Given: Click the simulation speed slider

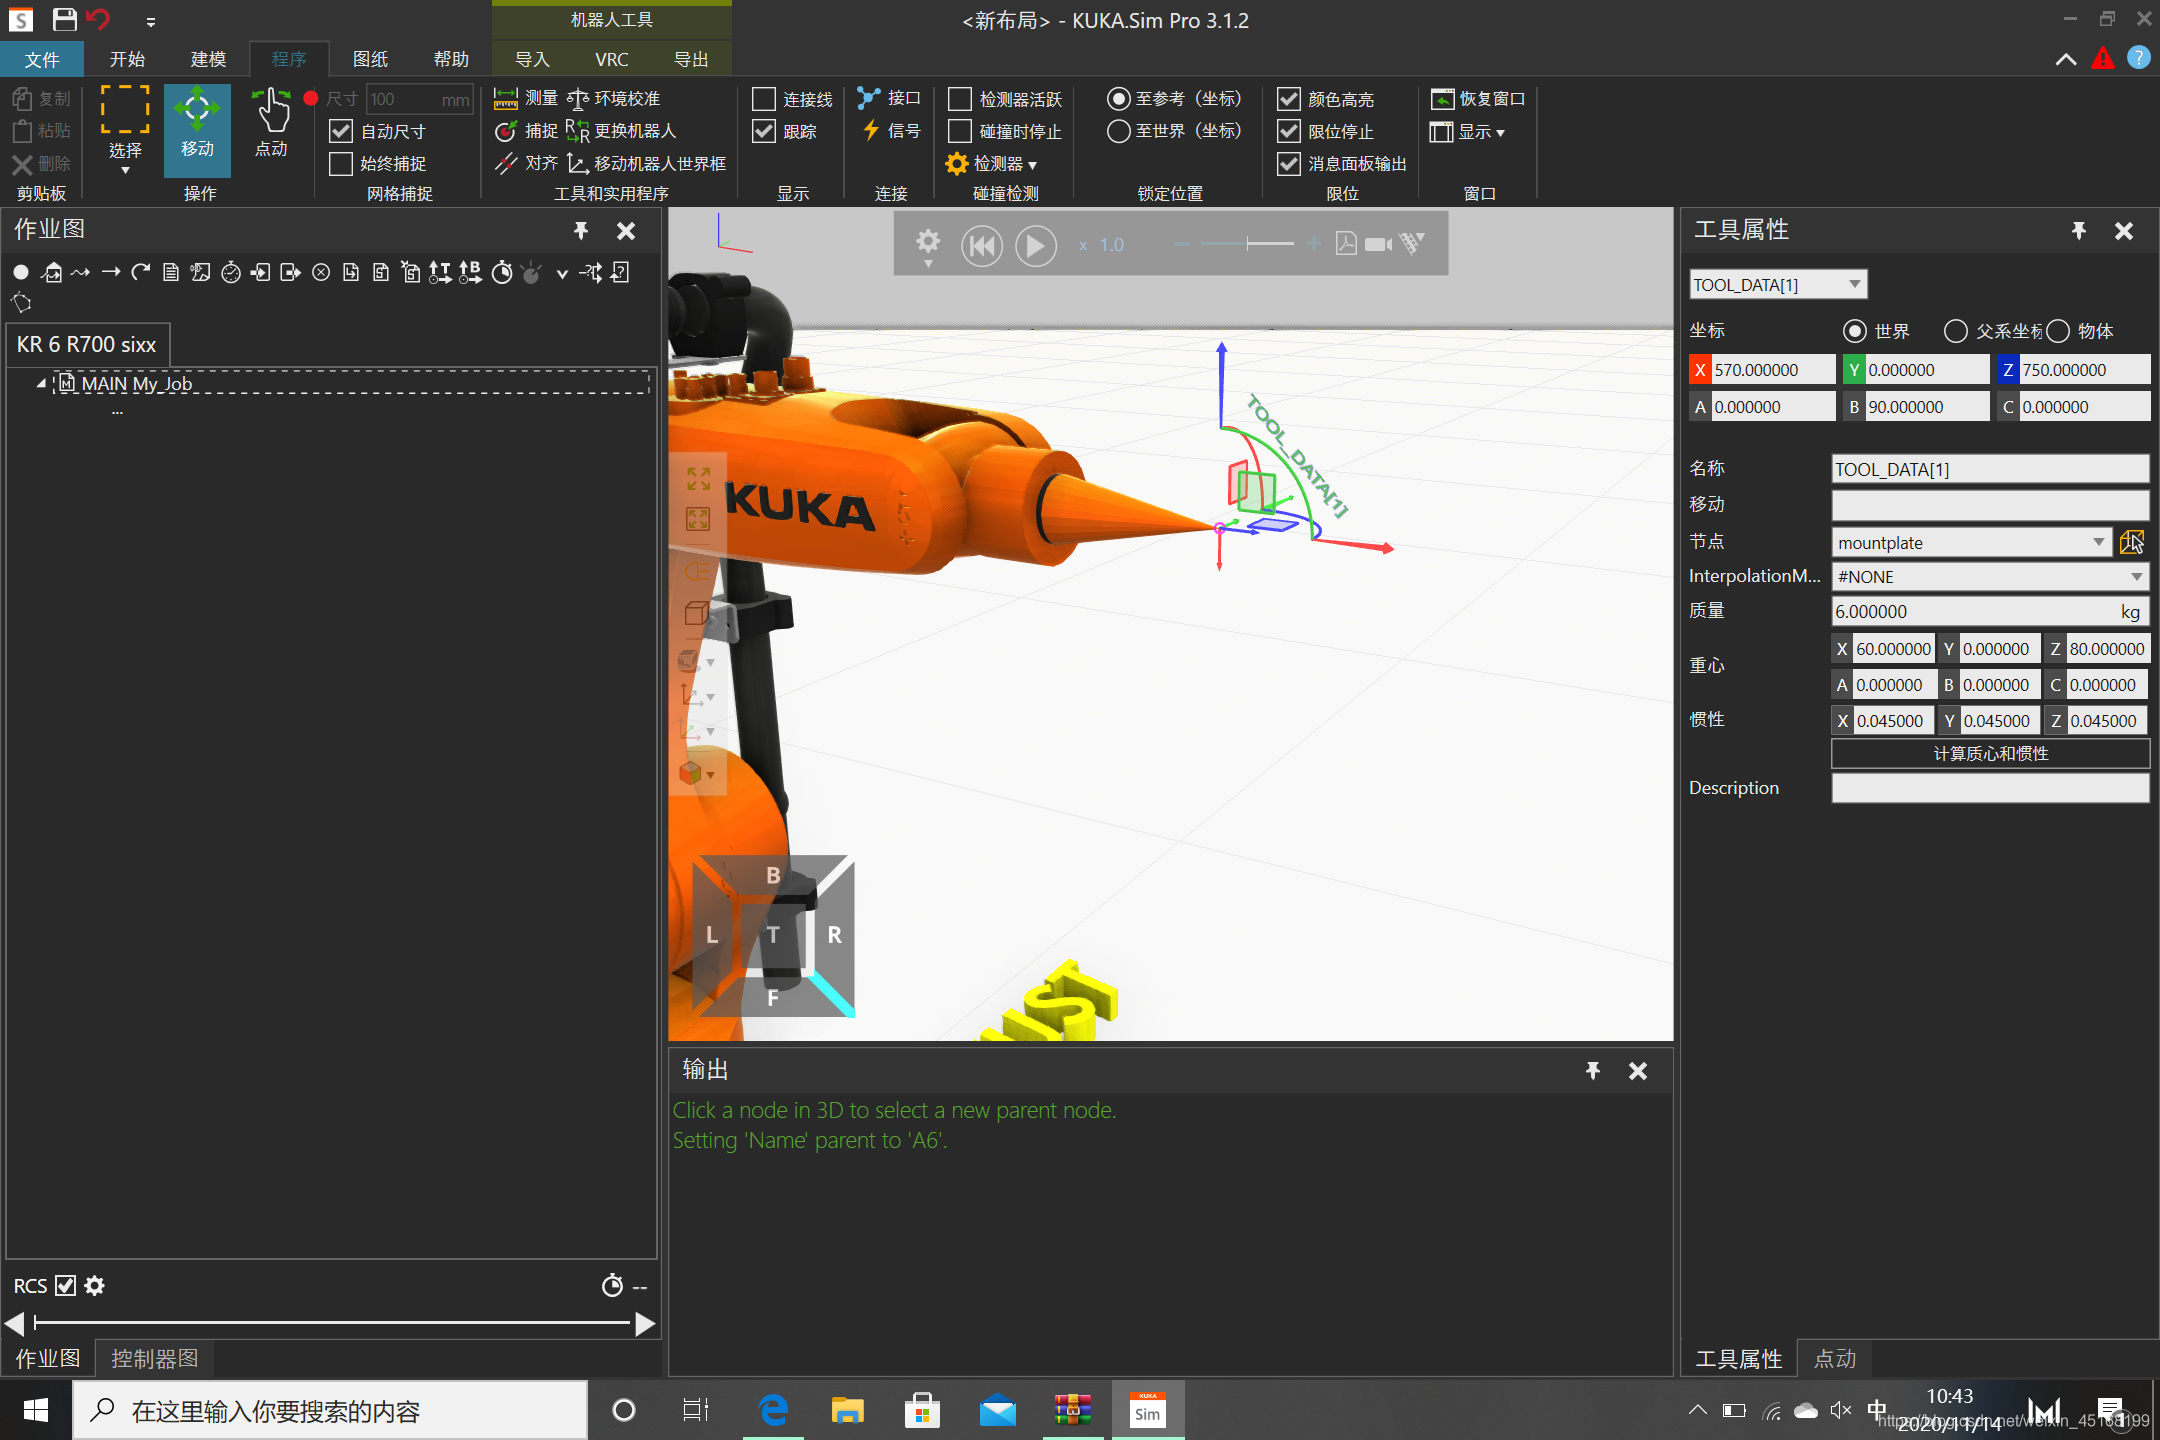Looking at the screenshot, I should tap(1248, 244).
